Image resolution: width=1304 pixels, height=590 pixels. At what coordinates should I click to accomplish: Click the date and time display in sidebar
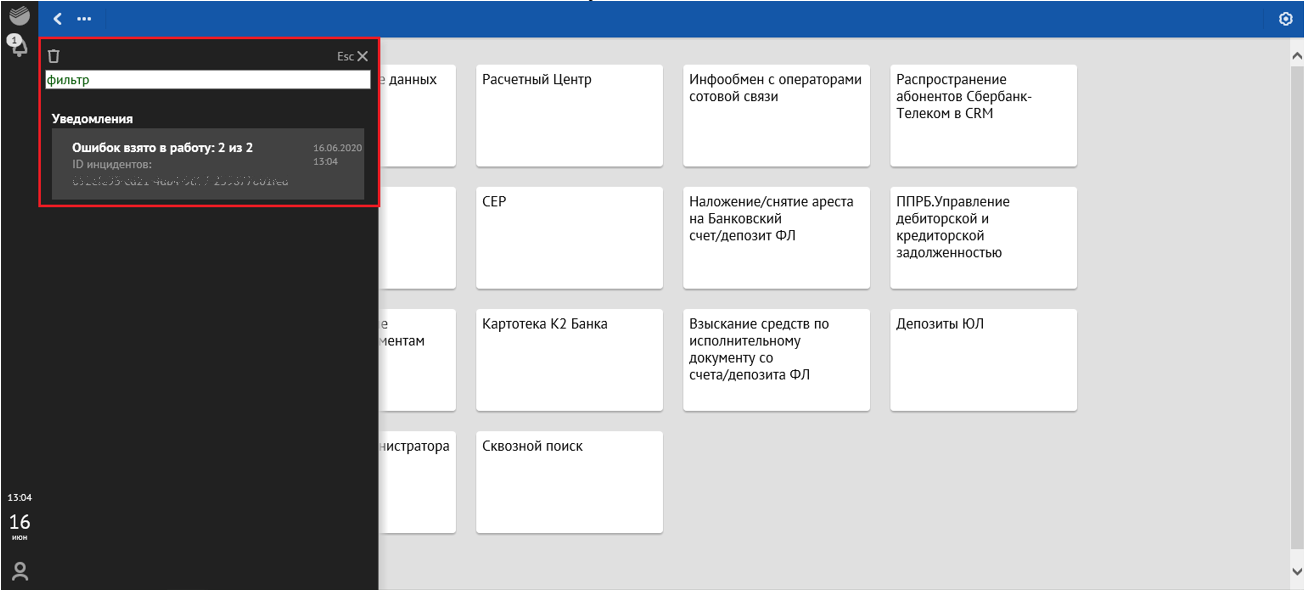pos(19,518)
